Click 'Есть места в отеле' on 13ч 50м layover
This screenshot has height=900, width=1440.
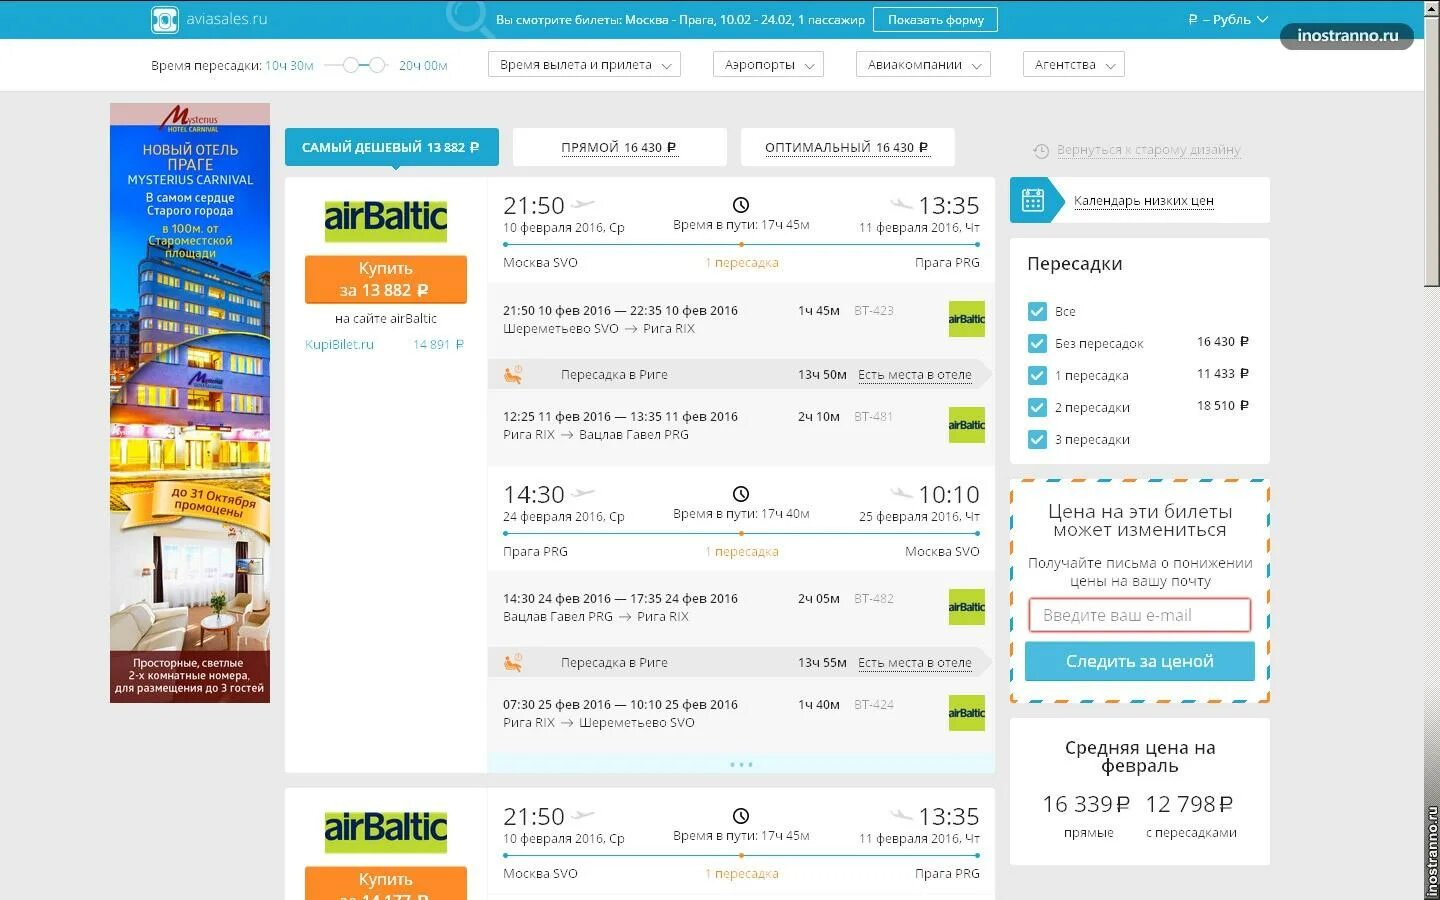tap(914, 374)
